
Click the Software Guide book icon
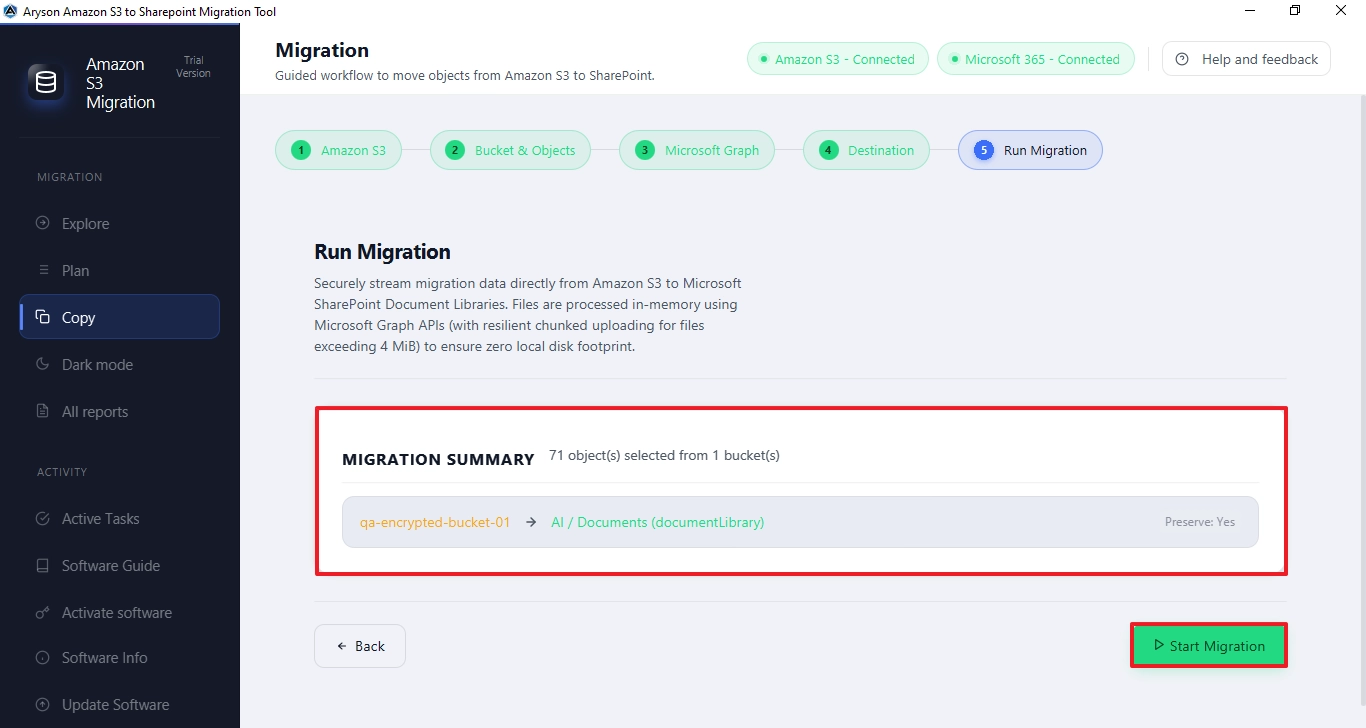pyautogui.click(x=42, y=565)
